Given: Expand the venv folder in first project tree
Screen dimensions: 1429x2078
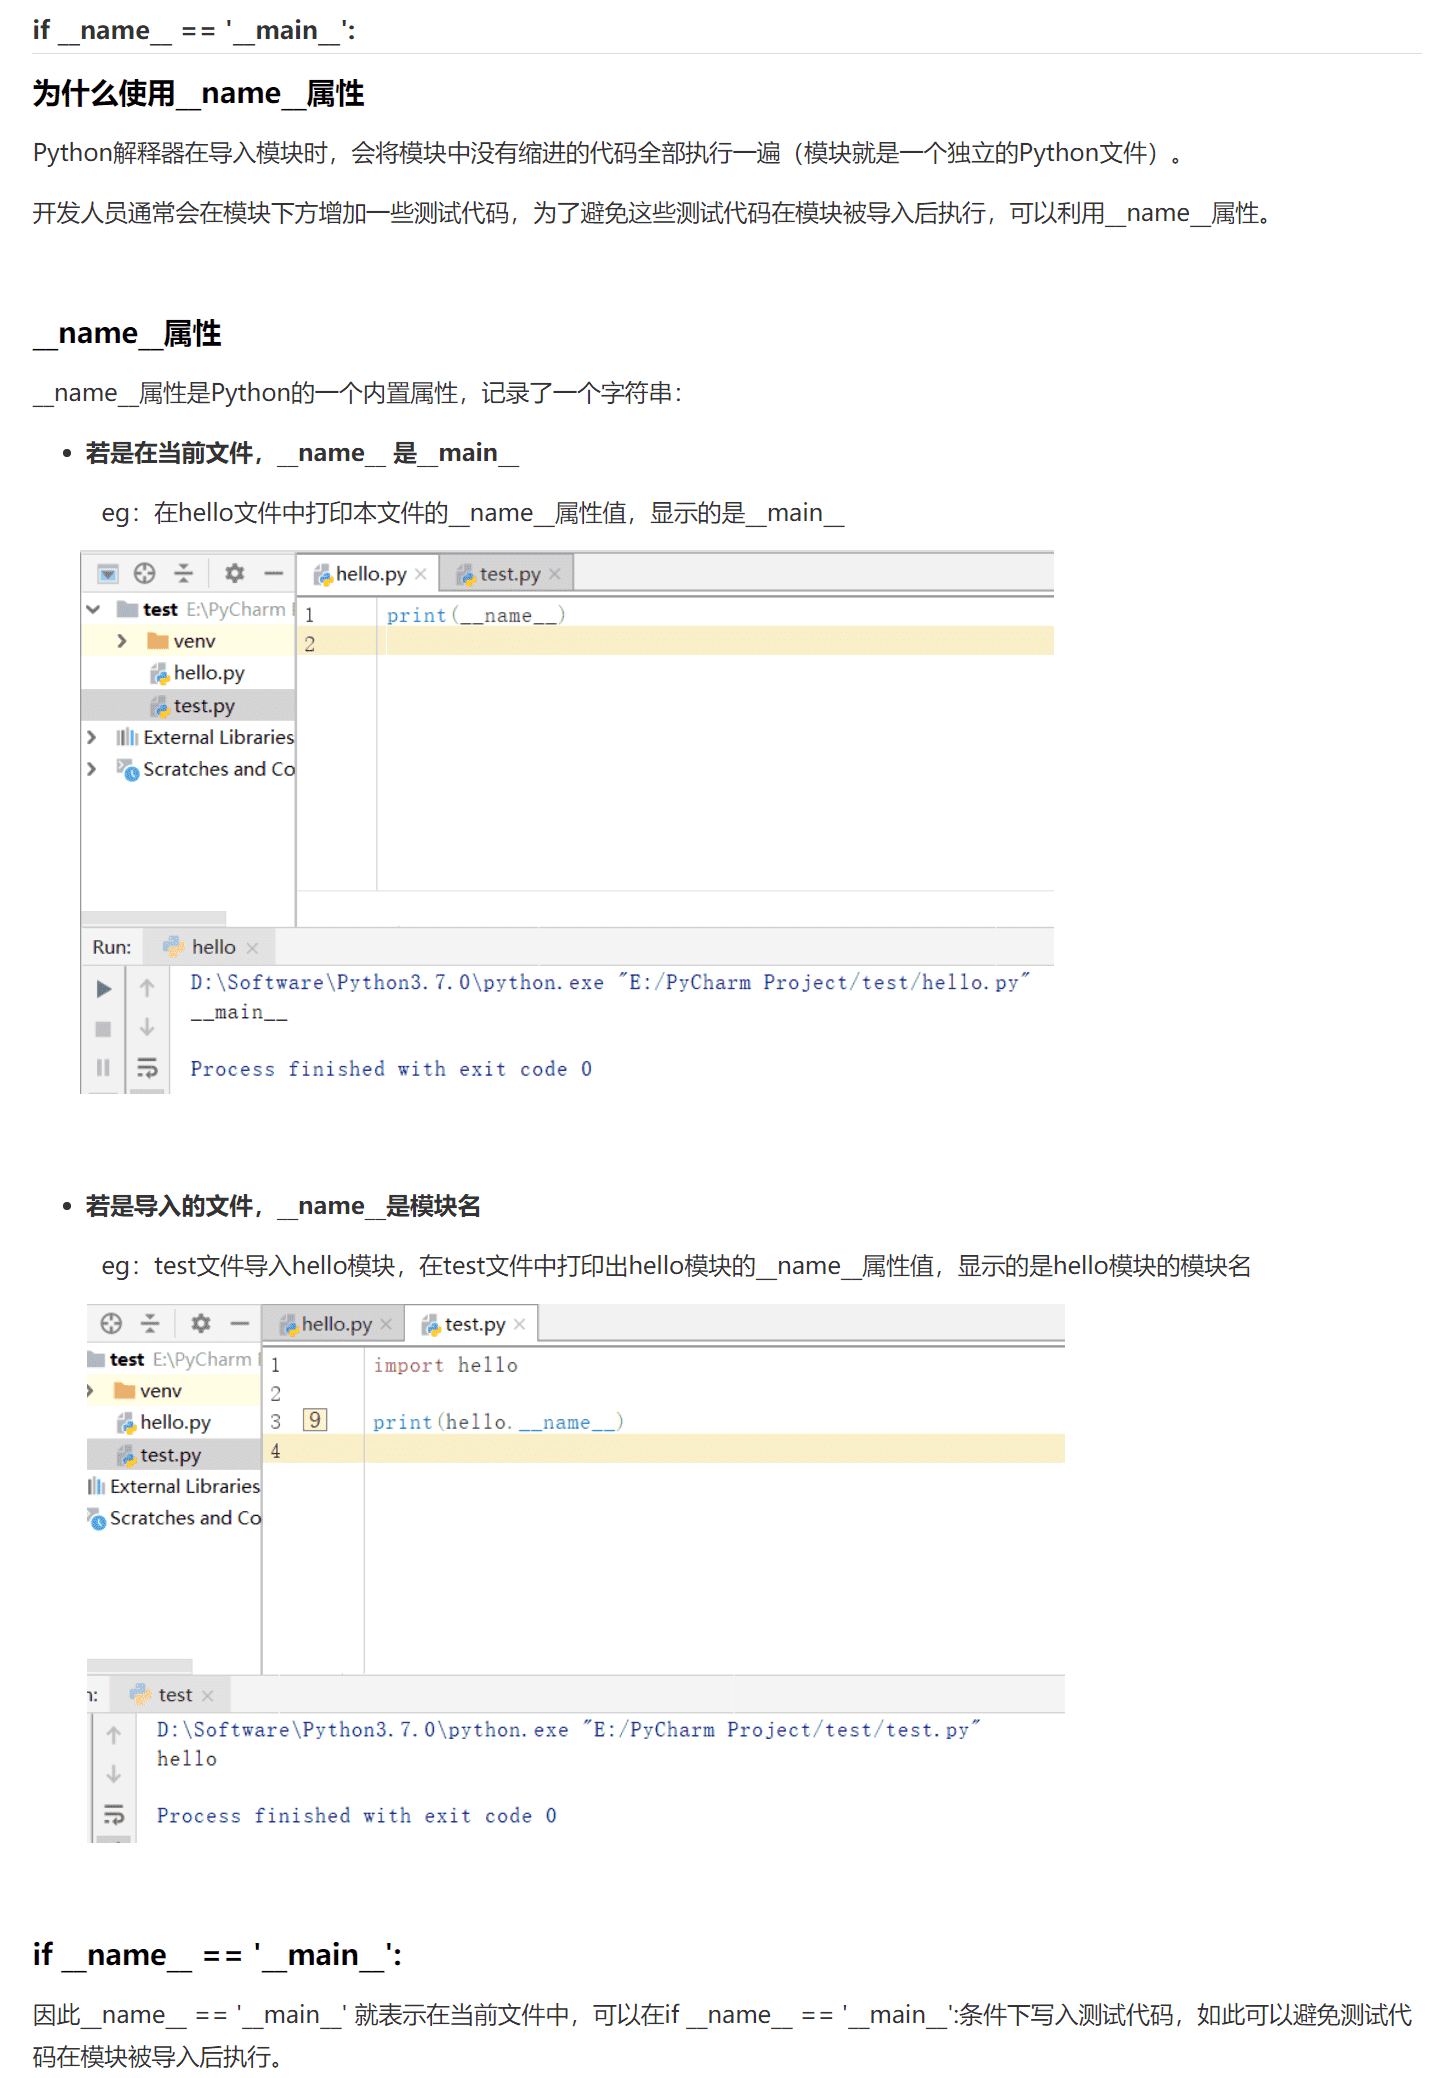Looking at the screenshot, I should (x=122, y=641).
